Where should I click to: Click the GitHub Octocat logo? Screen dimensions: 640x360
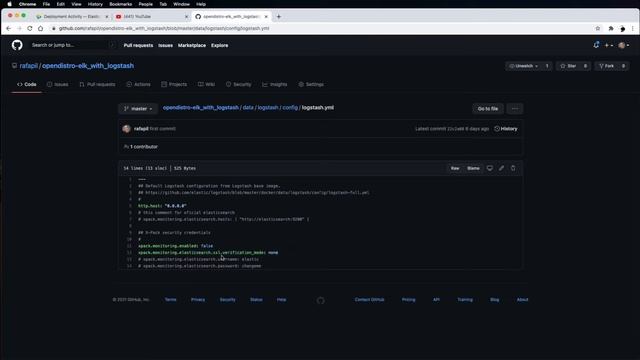[17, 45]
